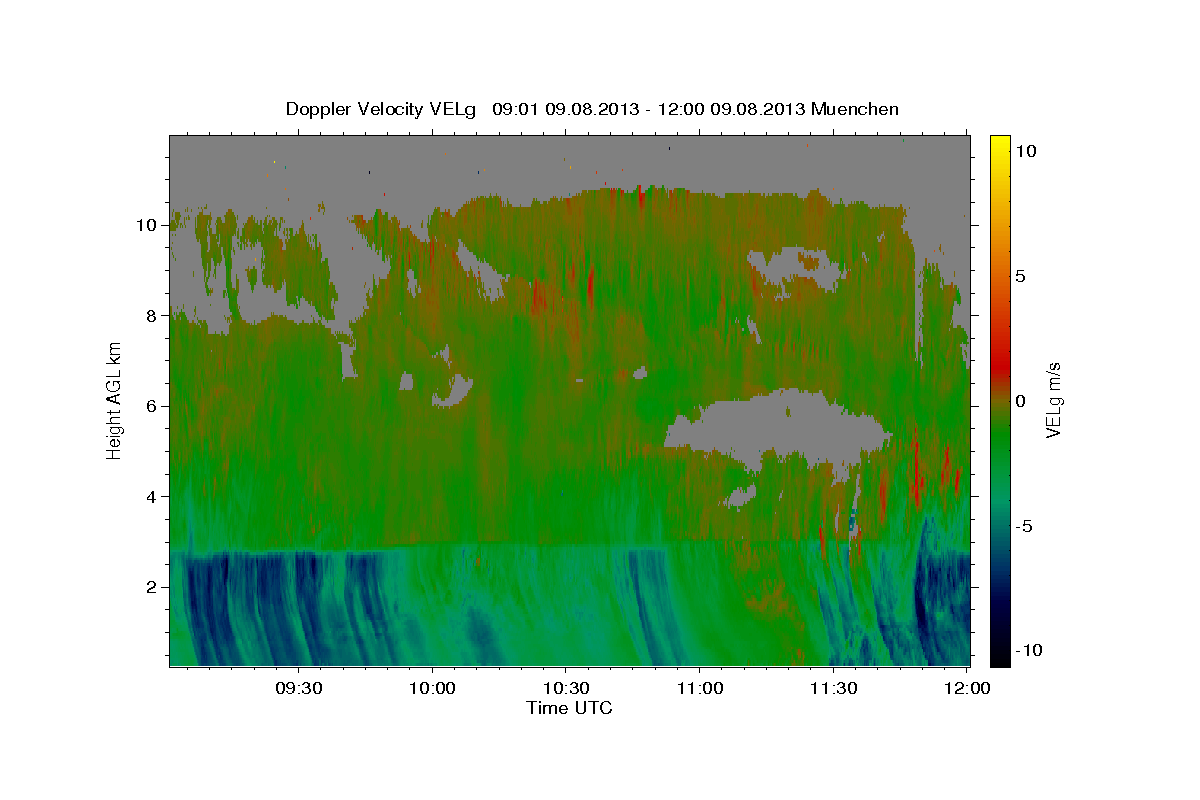Click the 'Height AGL km' axis label
Viewport: 1200px width, 800px height.
point(115,400)
